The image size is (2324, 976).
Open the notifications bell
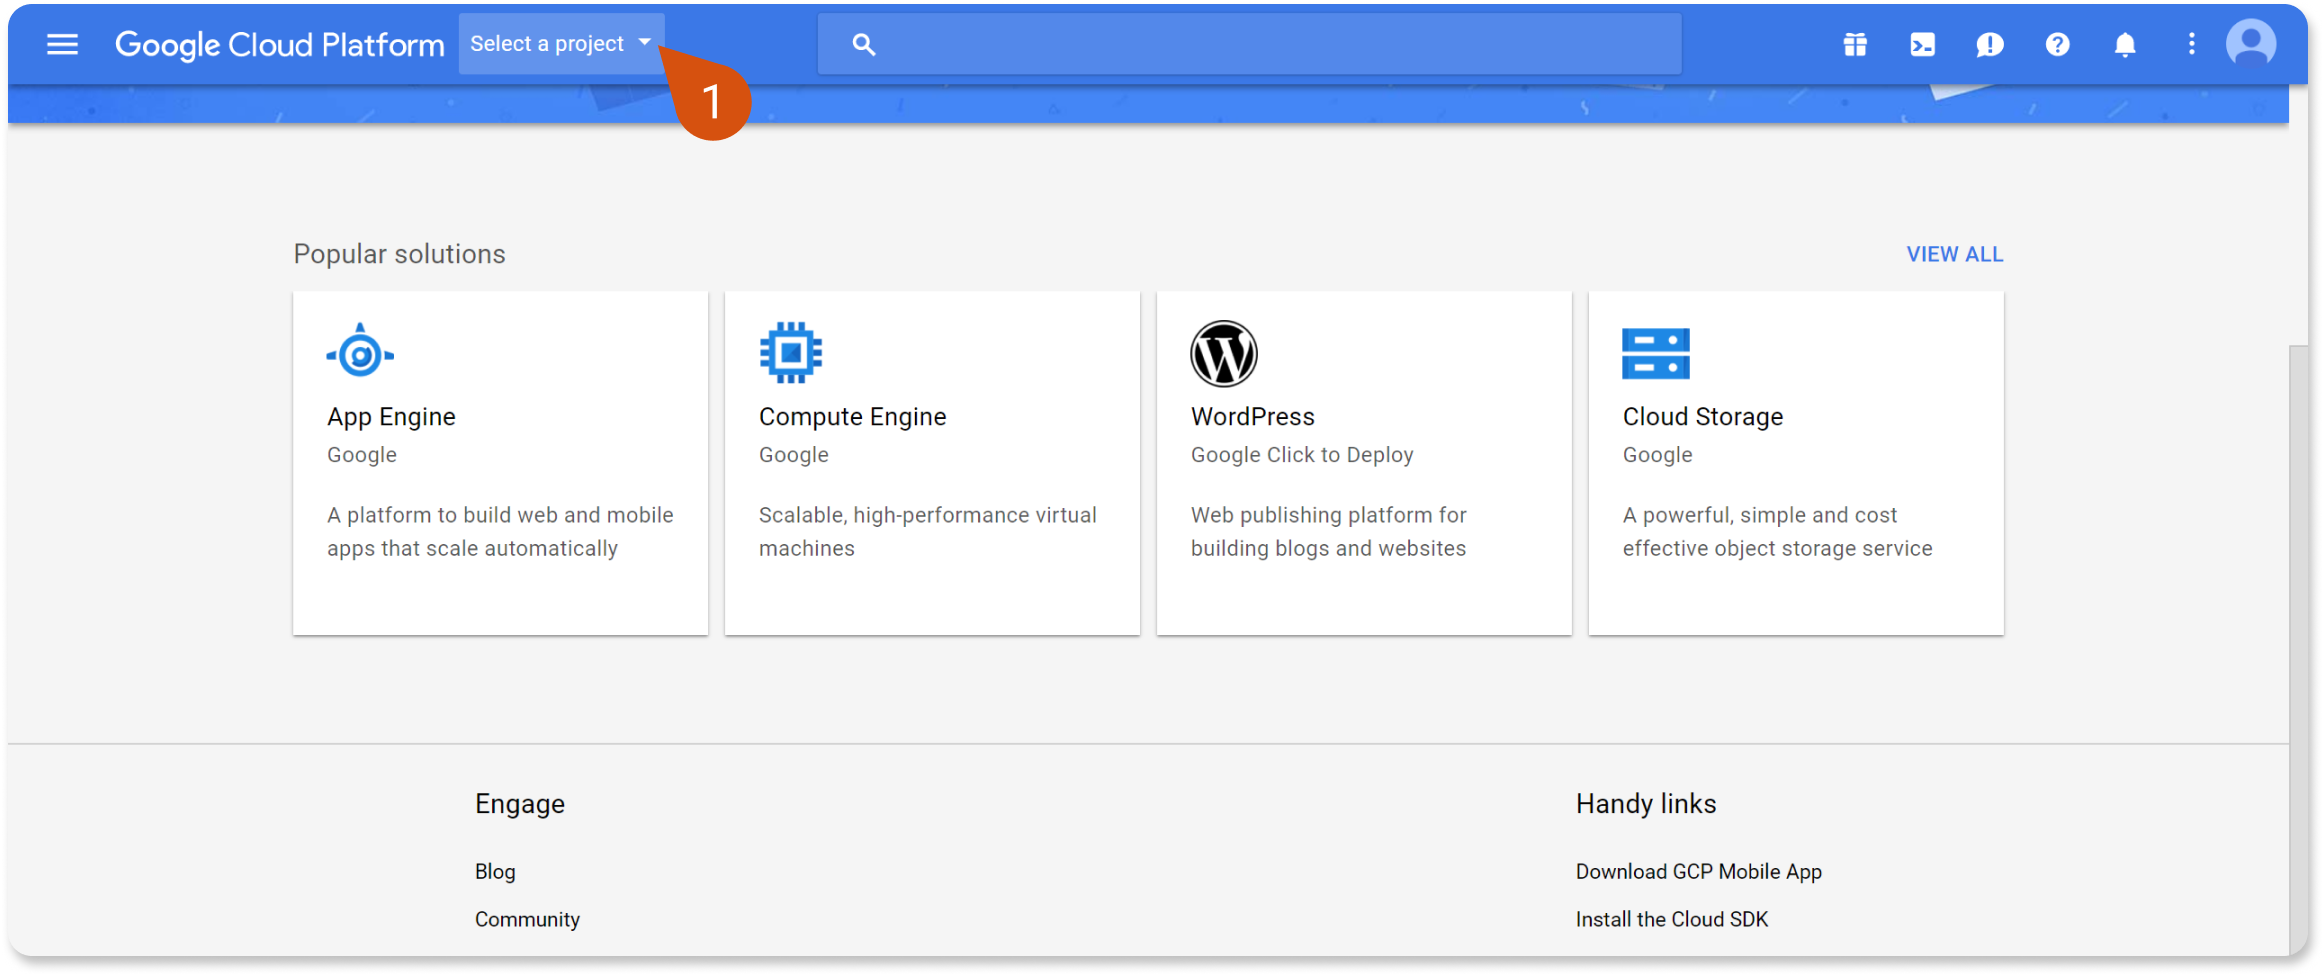[x=2125, y=44]
